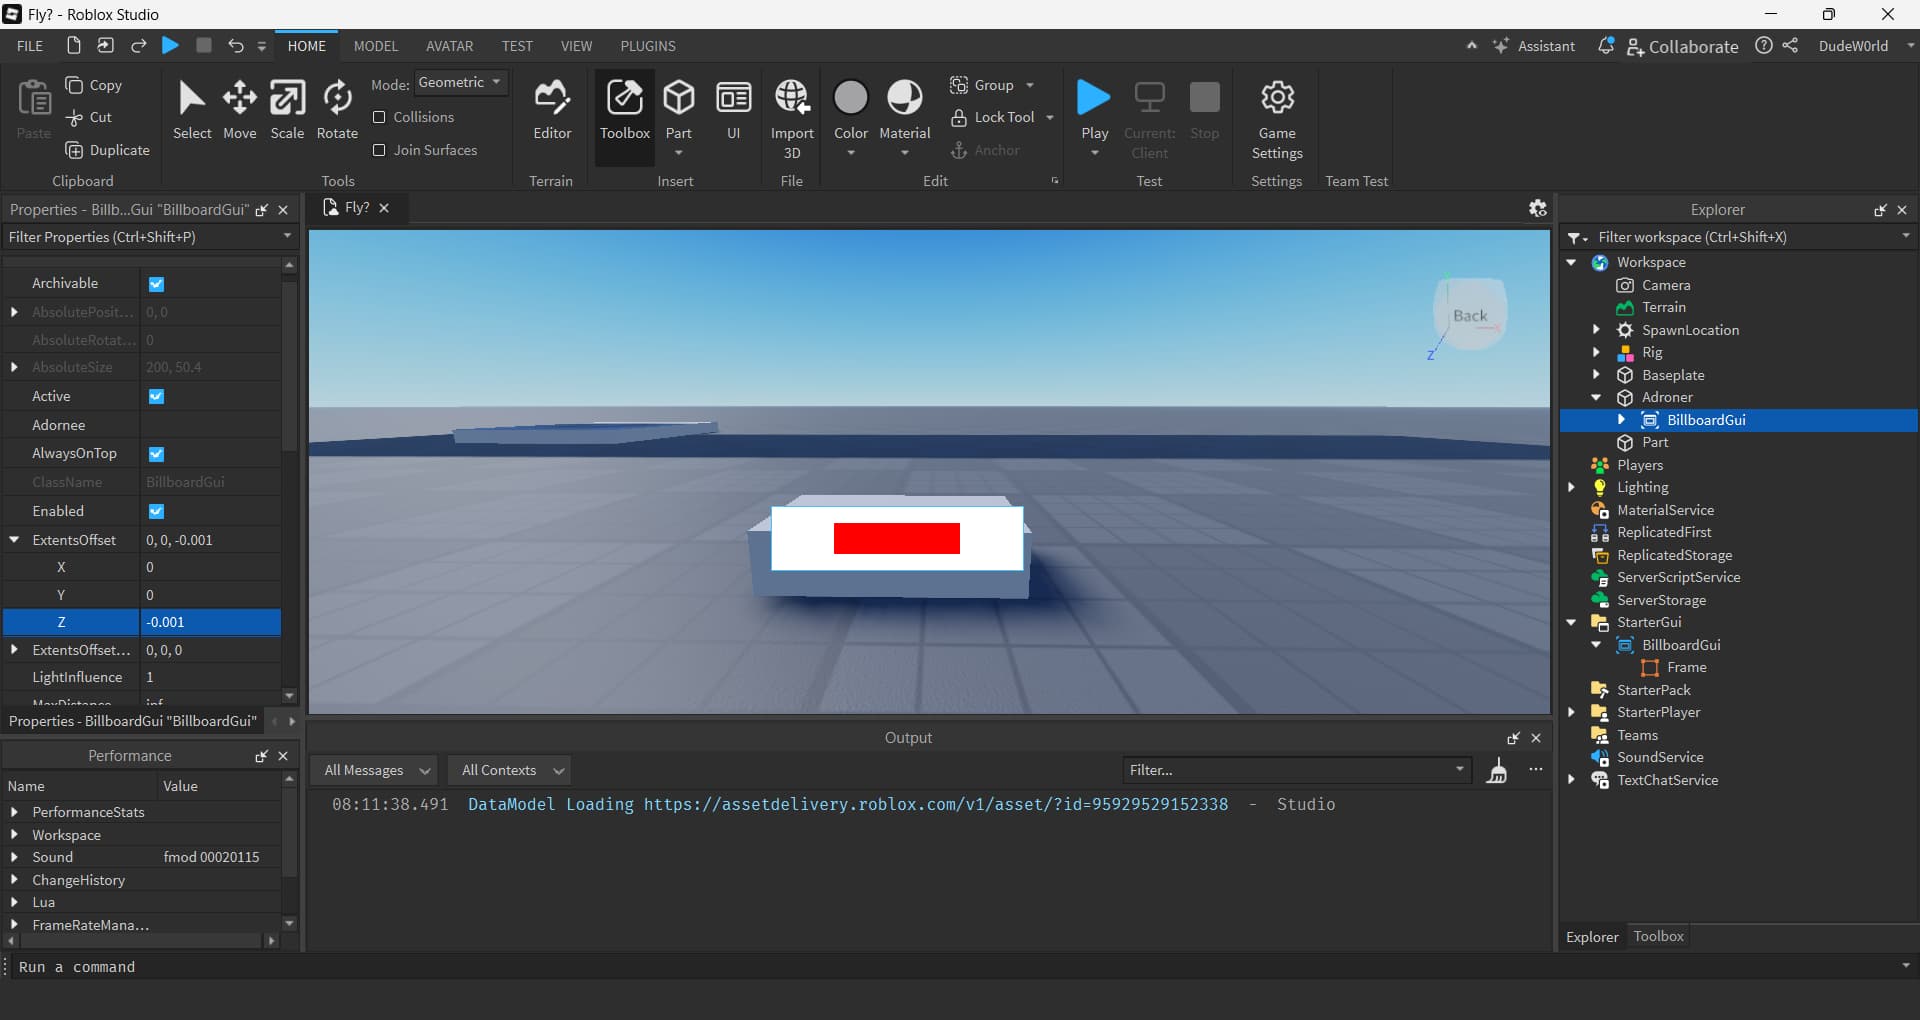Switch to the MODEL ribbon tab

point(375,45)
